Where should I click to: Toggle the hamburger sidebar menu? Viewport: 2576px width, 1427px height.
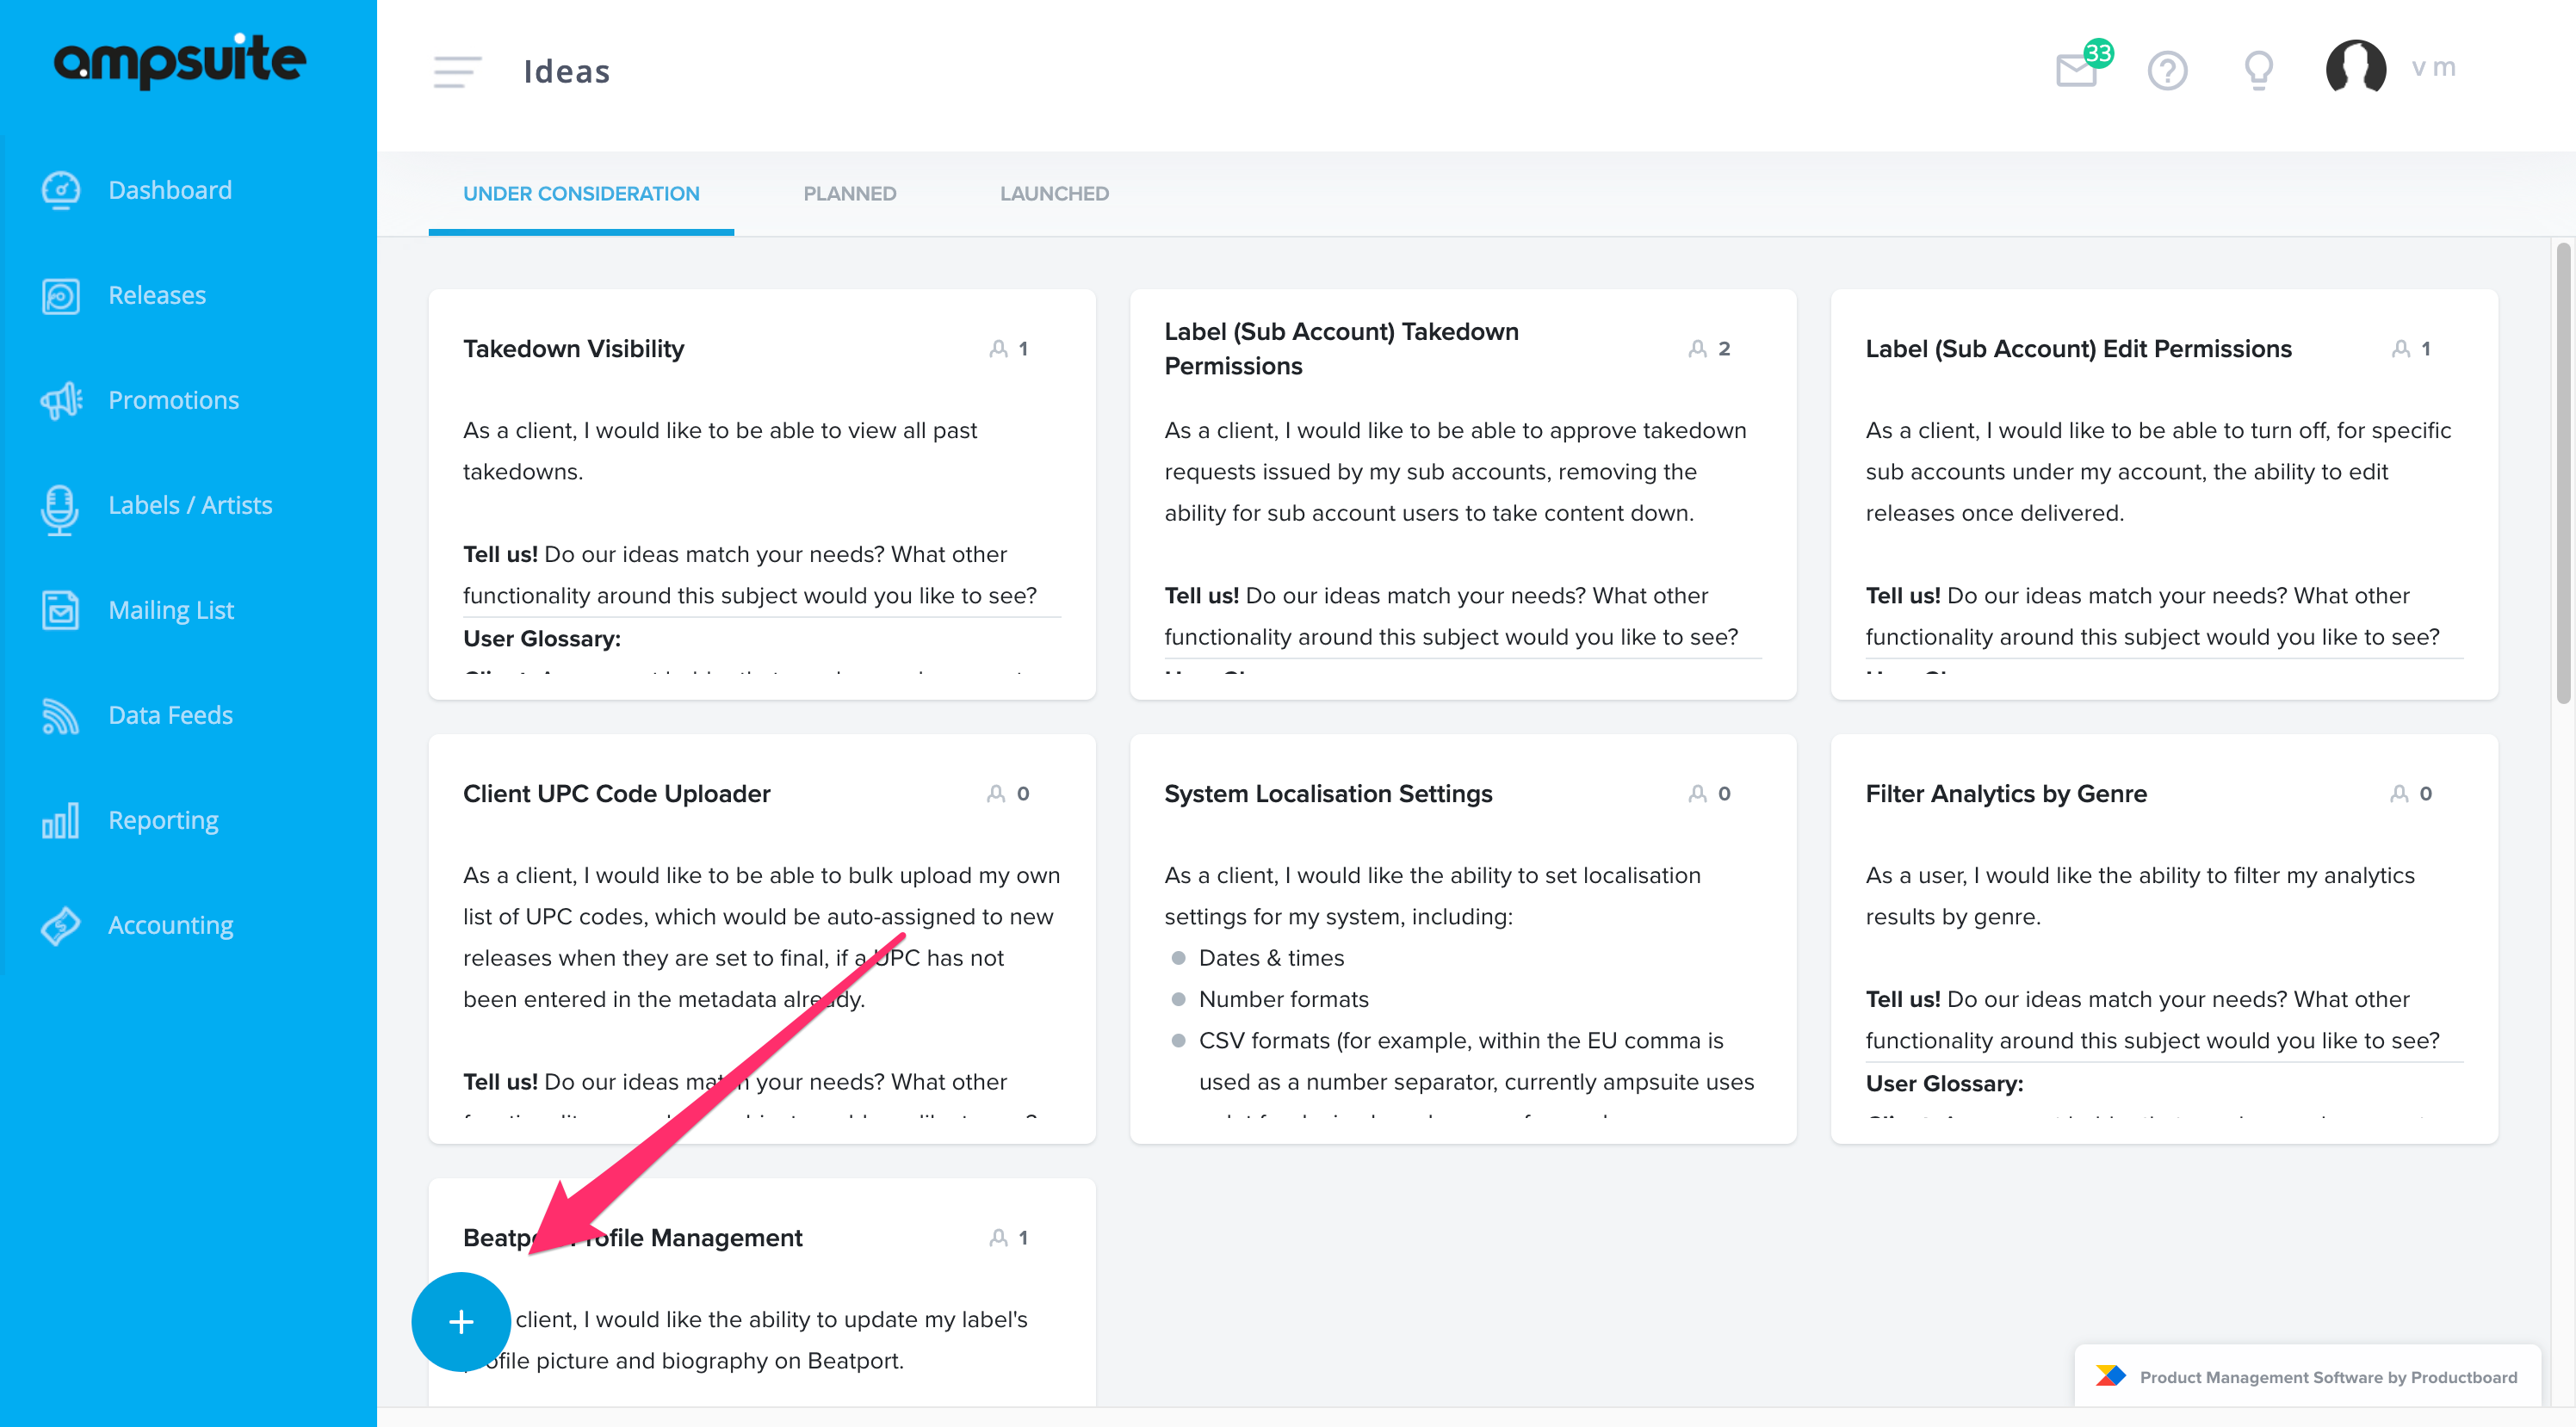point(457,72)
